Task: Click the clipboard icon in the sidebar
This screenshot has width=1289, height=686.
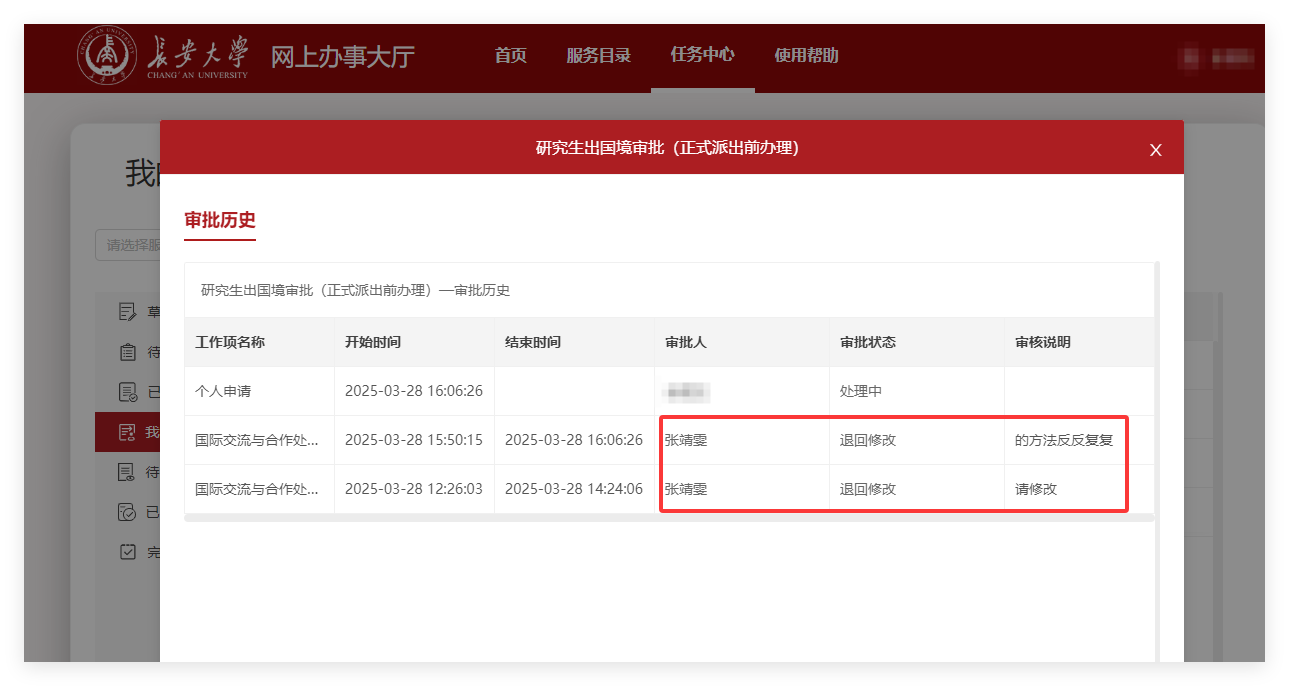Action: point(127,352)
